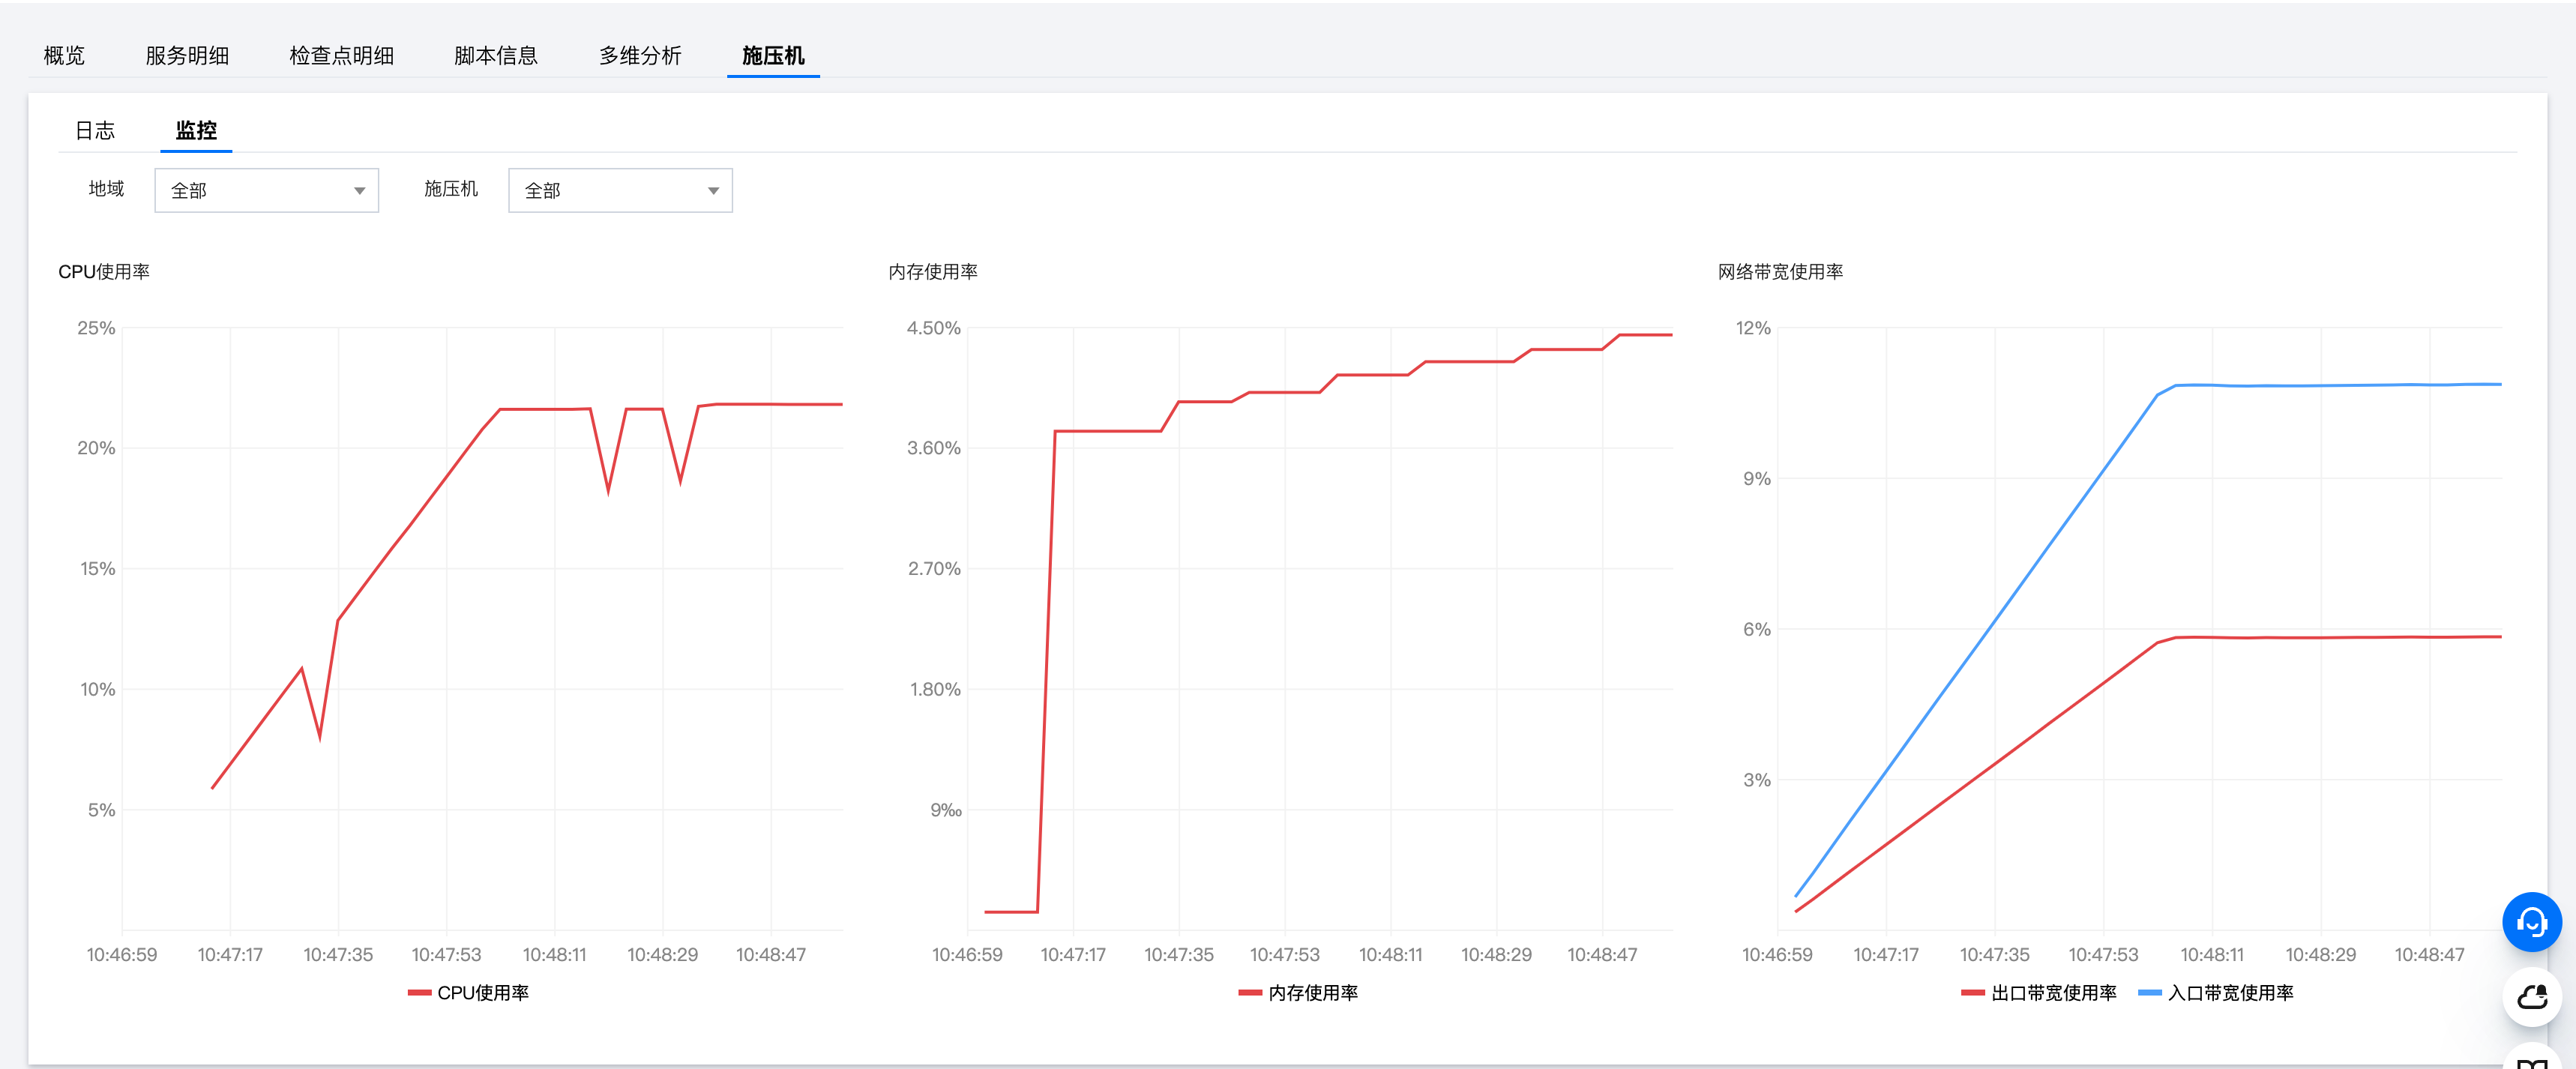Open the documentation book icon
Viewport: 2576px width, 1069px height.
click(x=2531, y=1060)
